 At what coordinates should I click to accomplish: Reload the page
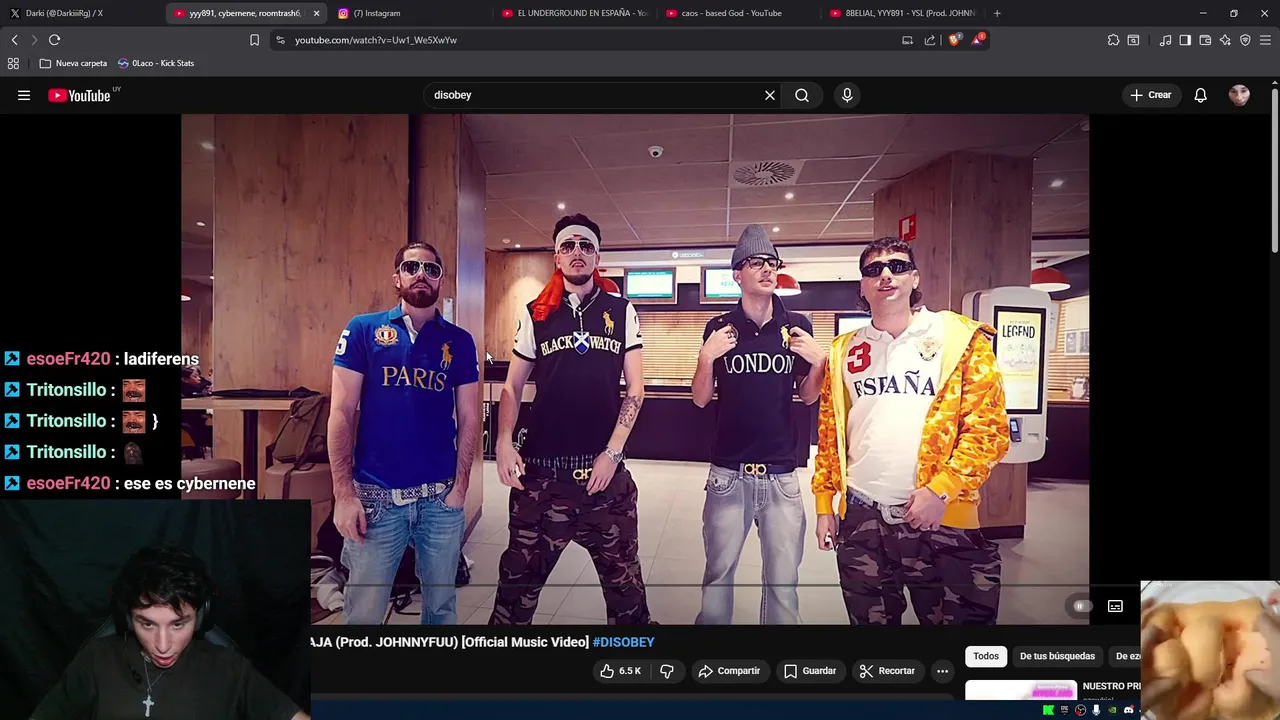pos(54,40)
